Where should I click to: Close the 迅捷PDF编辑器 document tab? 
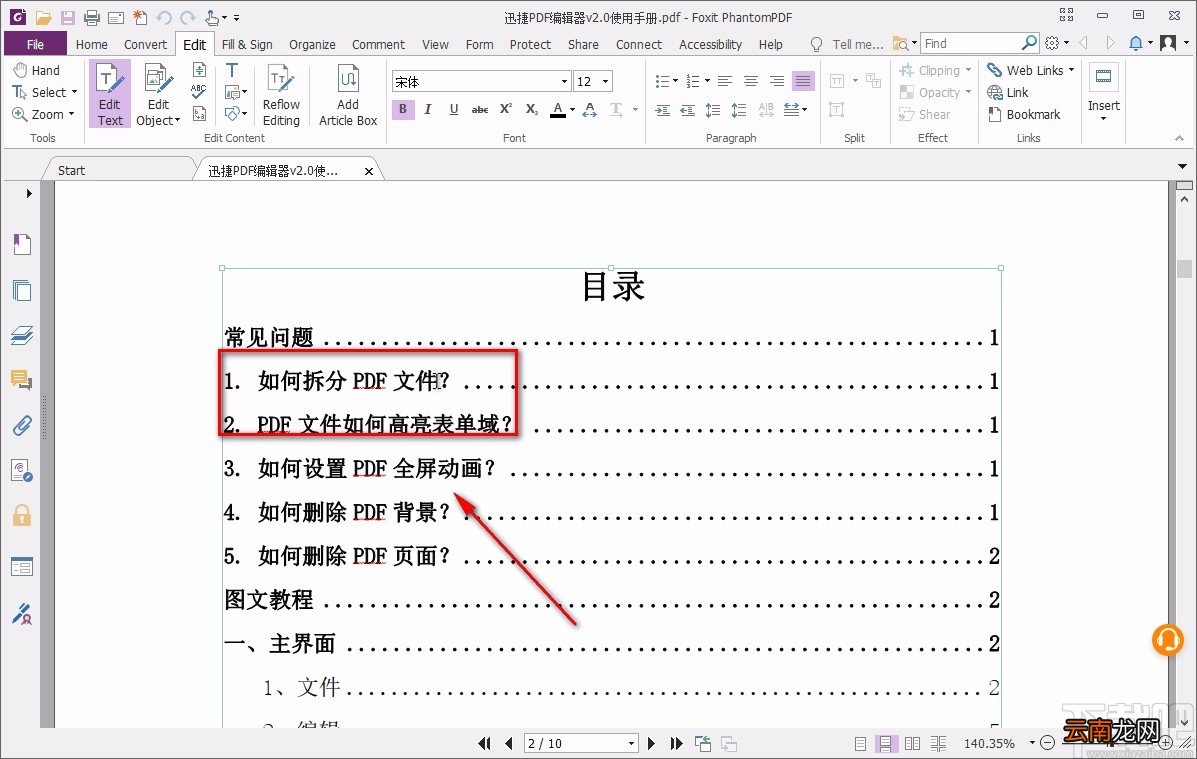369,171
